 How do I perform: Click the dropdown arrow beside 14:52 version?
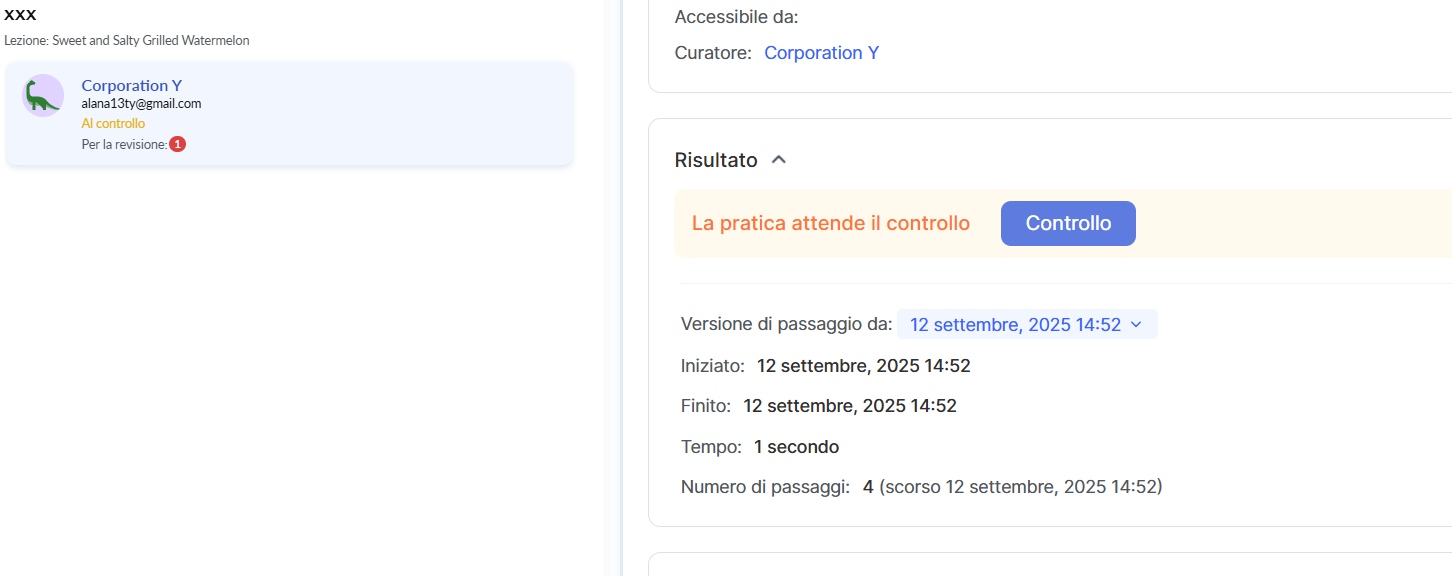(x=1136, y=325)
